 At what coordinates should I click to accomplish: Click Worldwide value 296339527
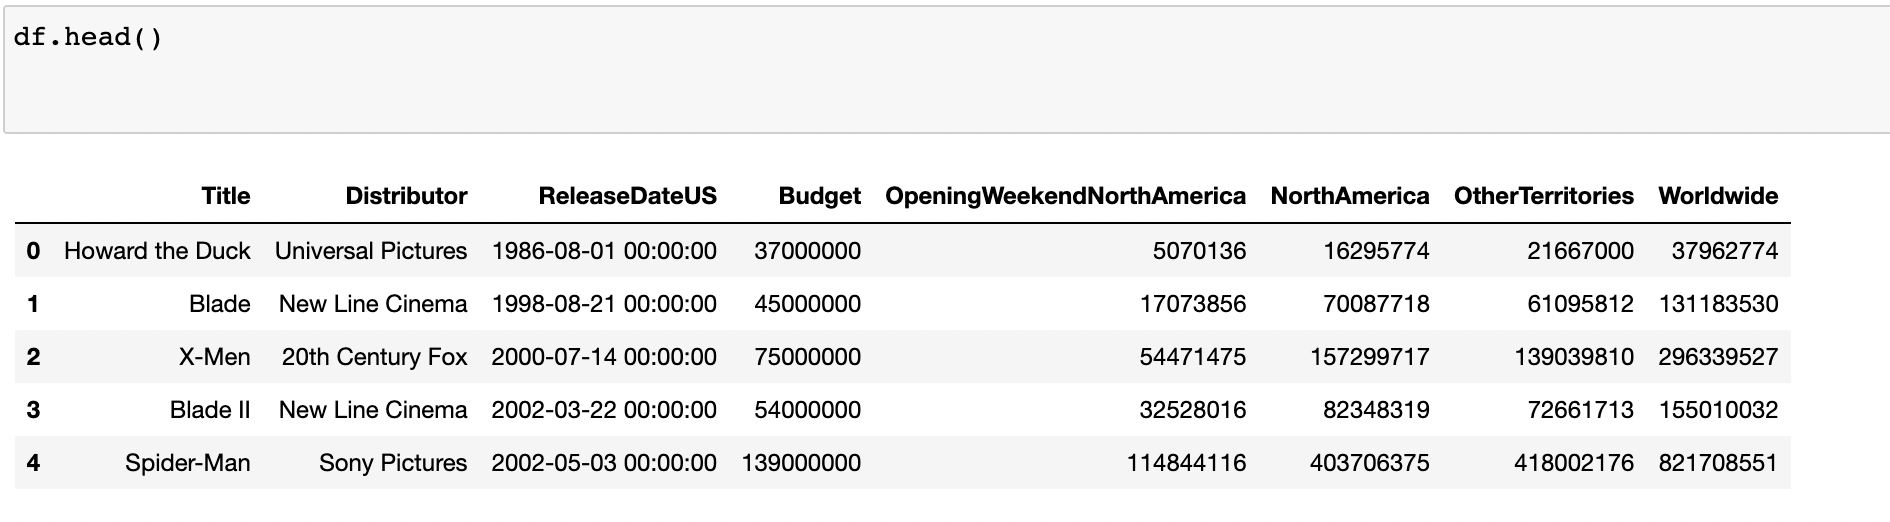[x=1719, y=357]
